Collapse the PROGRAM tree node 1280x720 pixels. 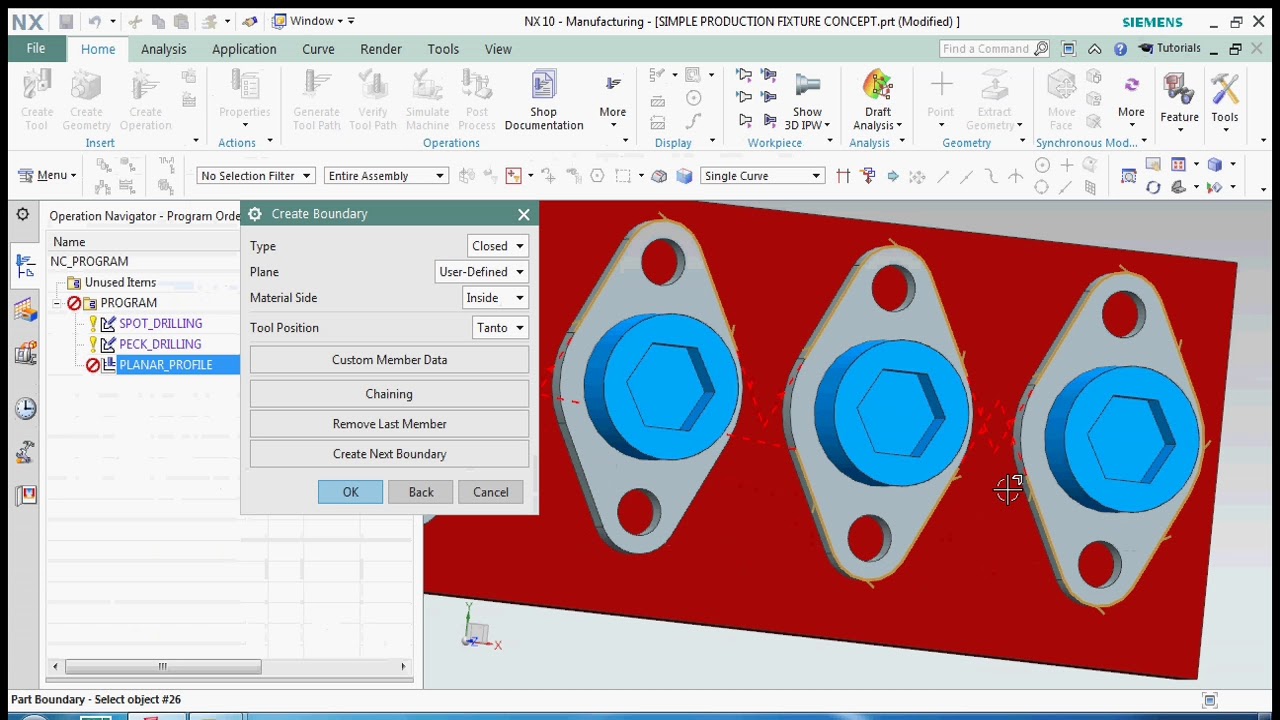[x=58, y=303]
